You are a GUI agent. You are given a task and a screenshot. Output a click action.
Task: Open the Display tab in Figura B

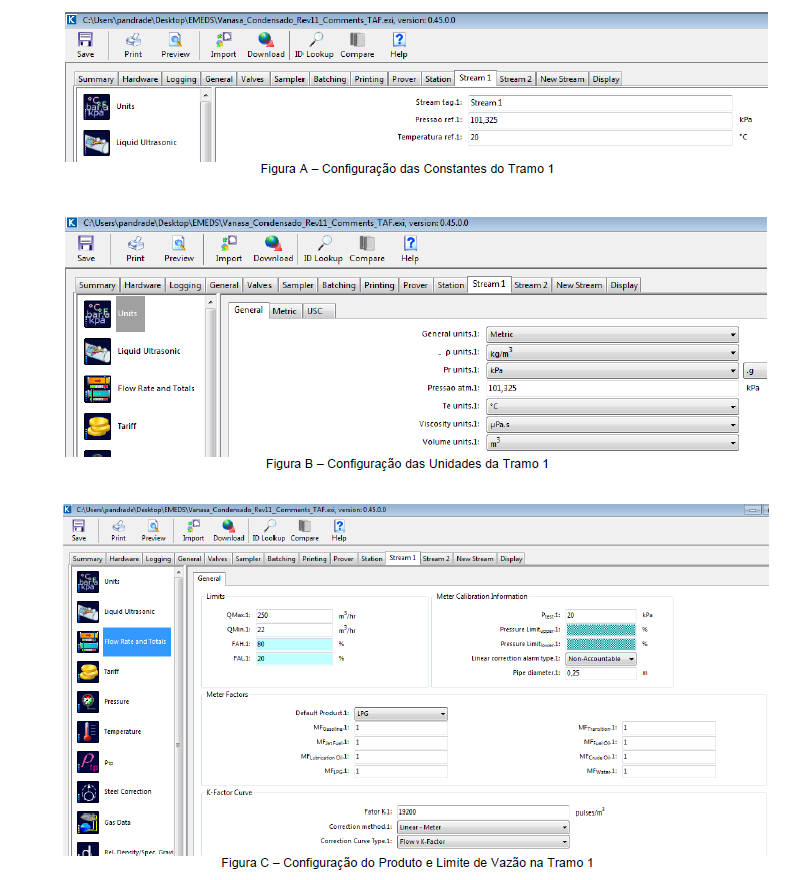pos(624,285)
